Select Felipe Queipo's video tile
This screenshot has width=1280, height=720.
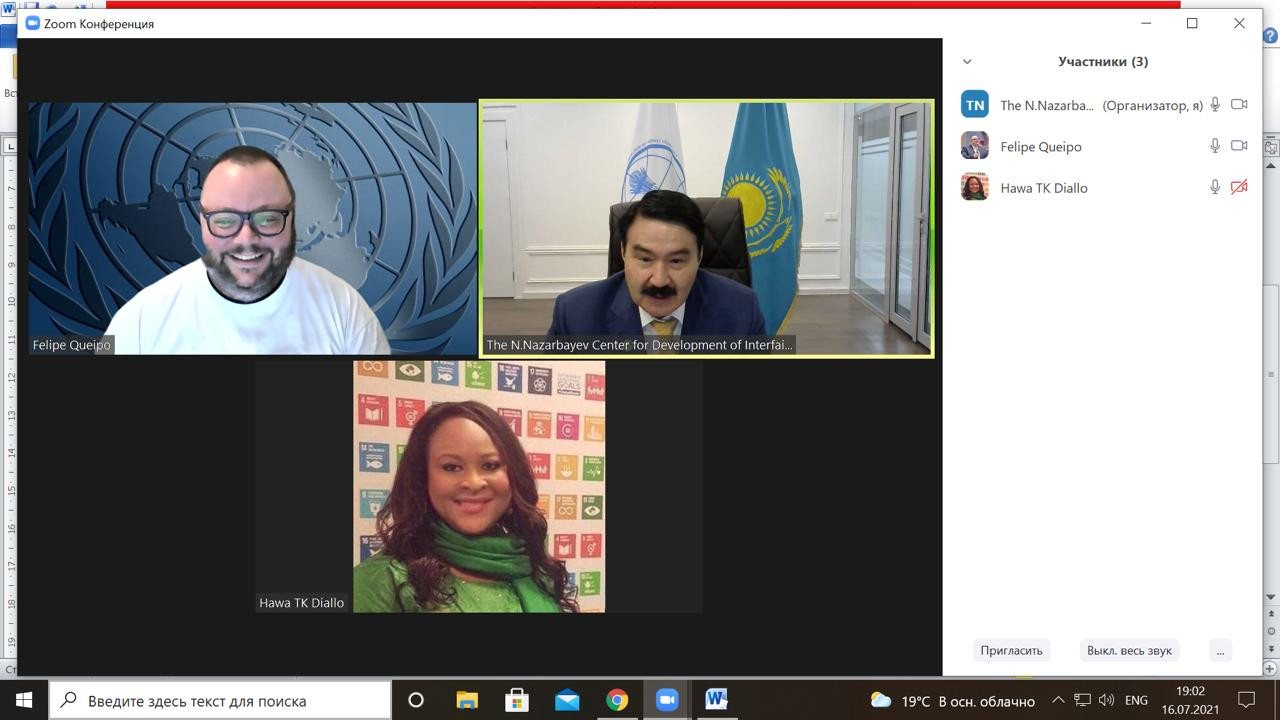pos(252,228)
